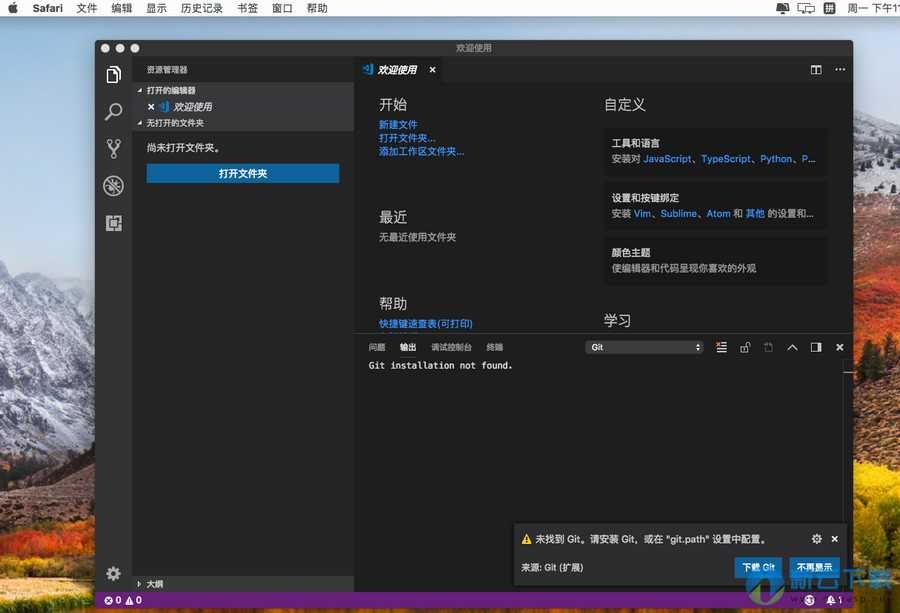The width and height of the screenshot is (900, 613).
Task: Toggle the output scroll lock
Action: point(745,347)
